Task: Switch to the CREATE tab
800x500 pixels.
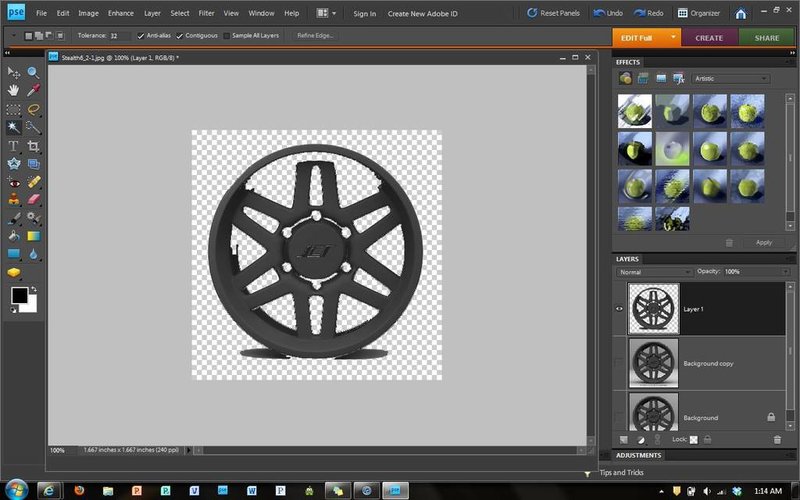Action: click(709, 37)
